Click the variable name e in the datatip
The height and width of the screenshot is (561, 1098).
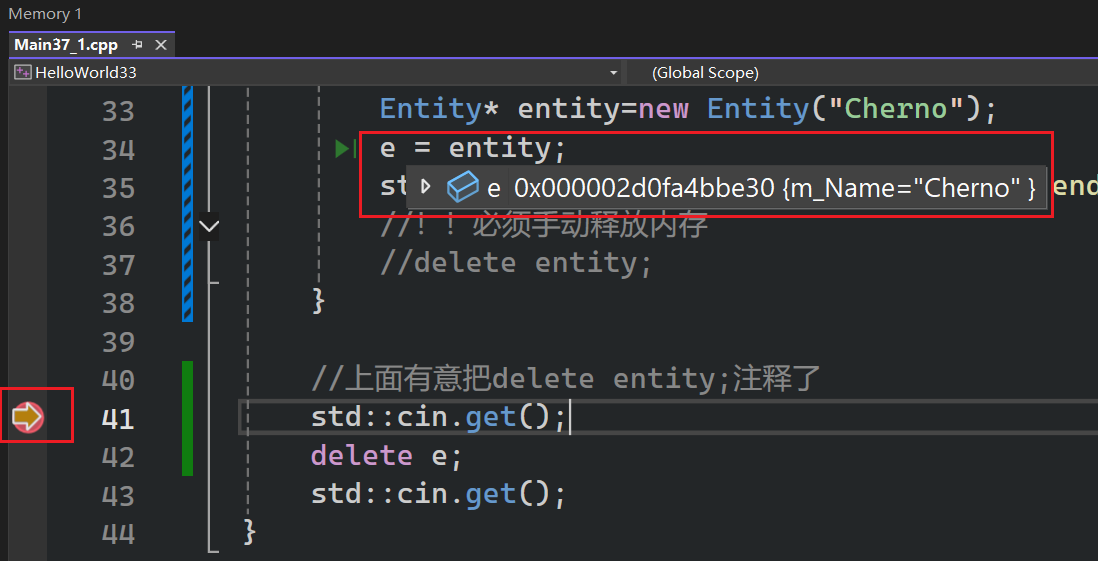click(493, 188)
